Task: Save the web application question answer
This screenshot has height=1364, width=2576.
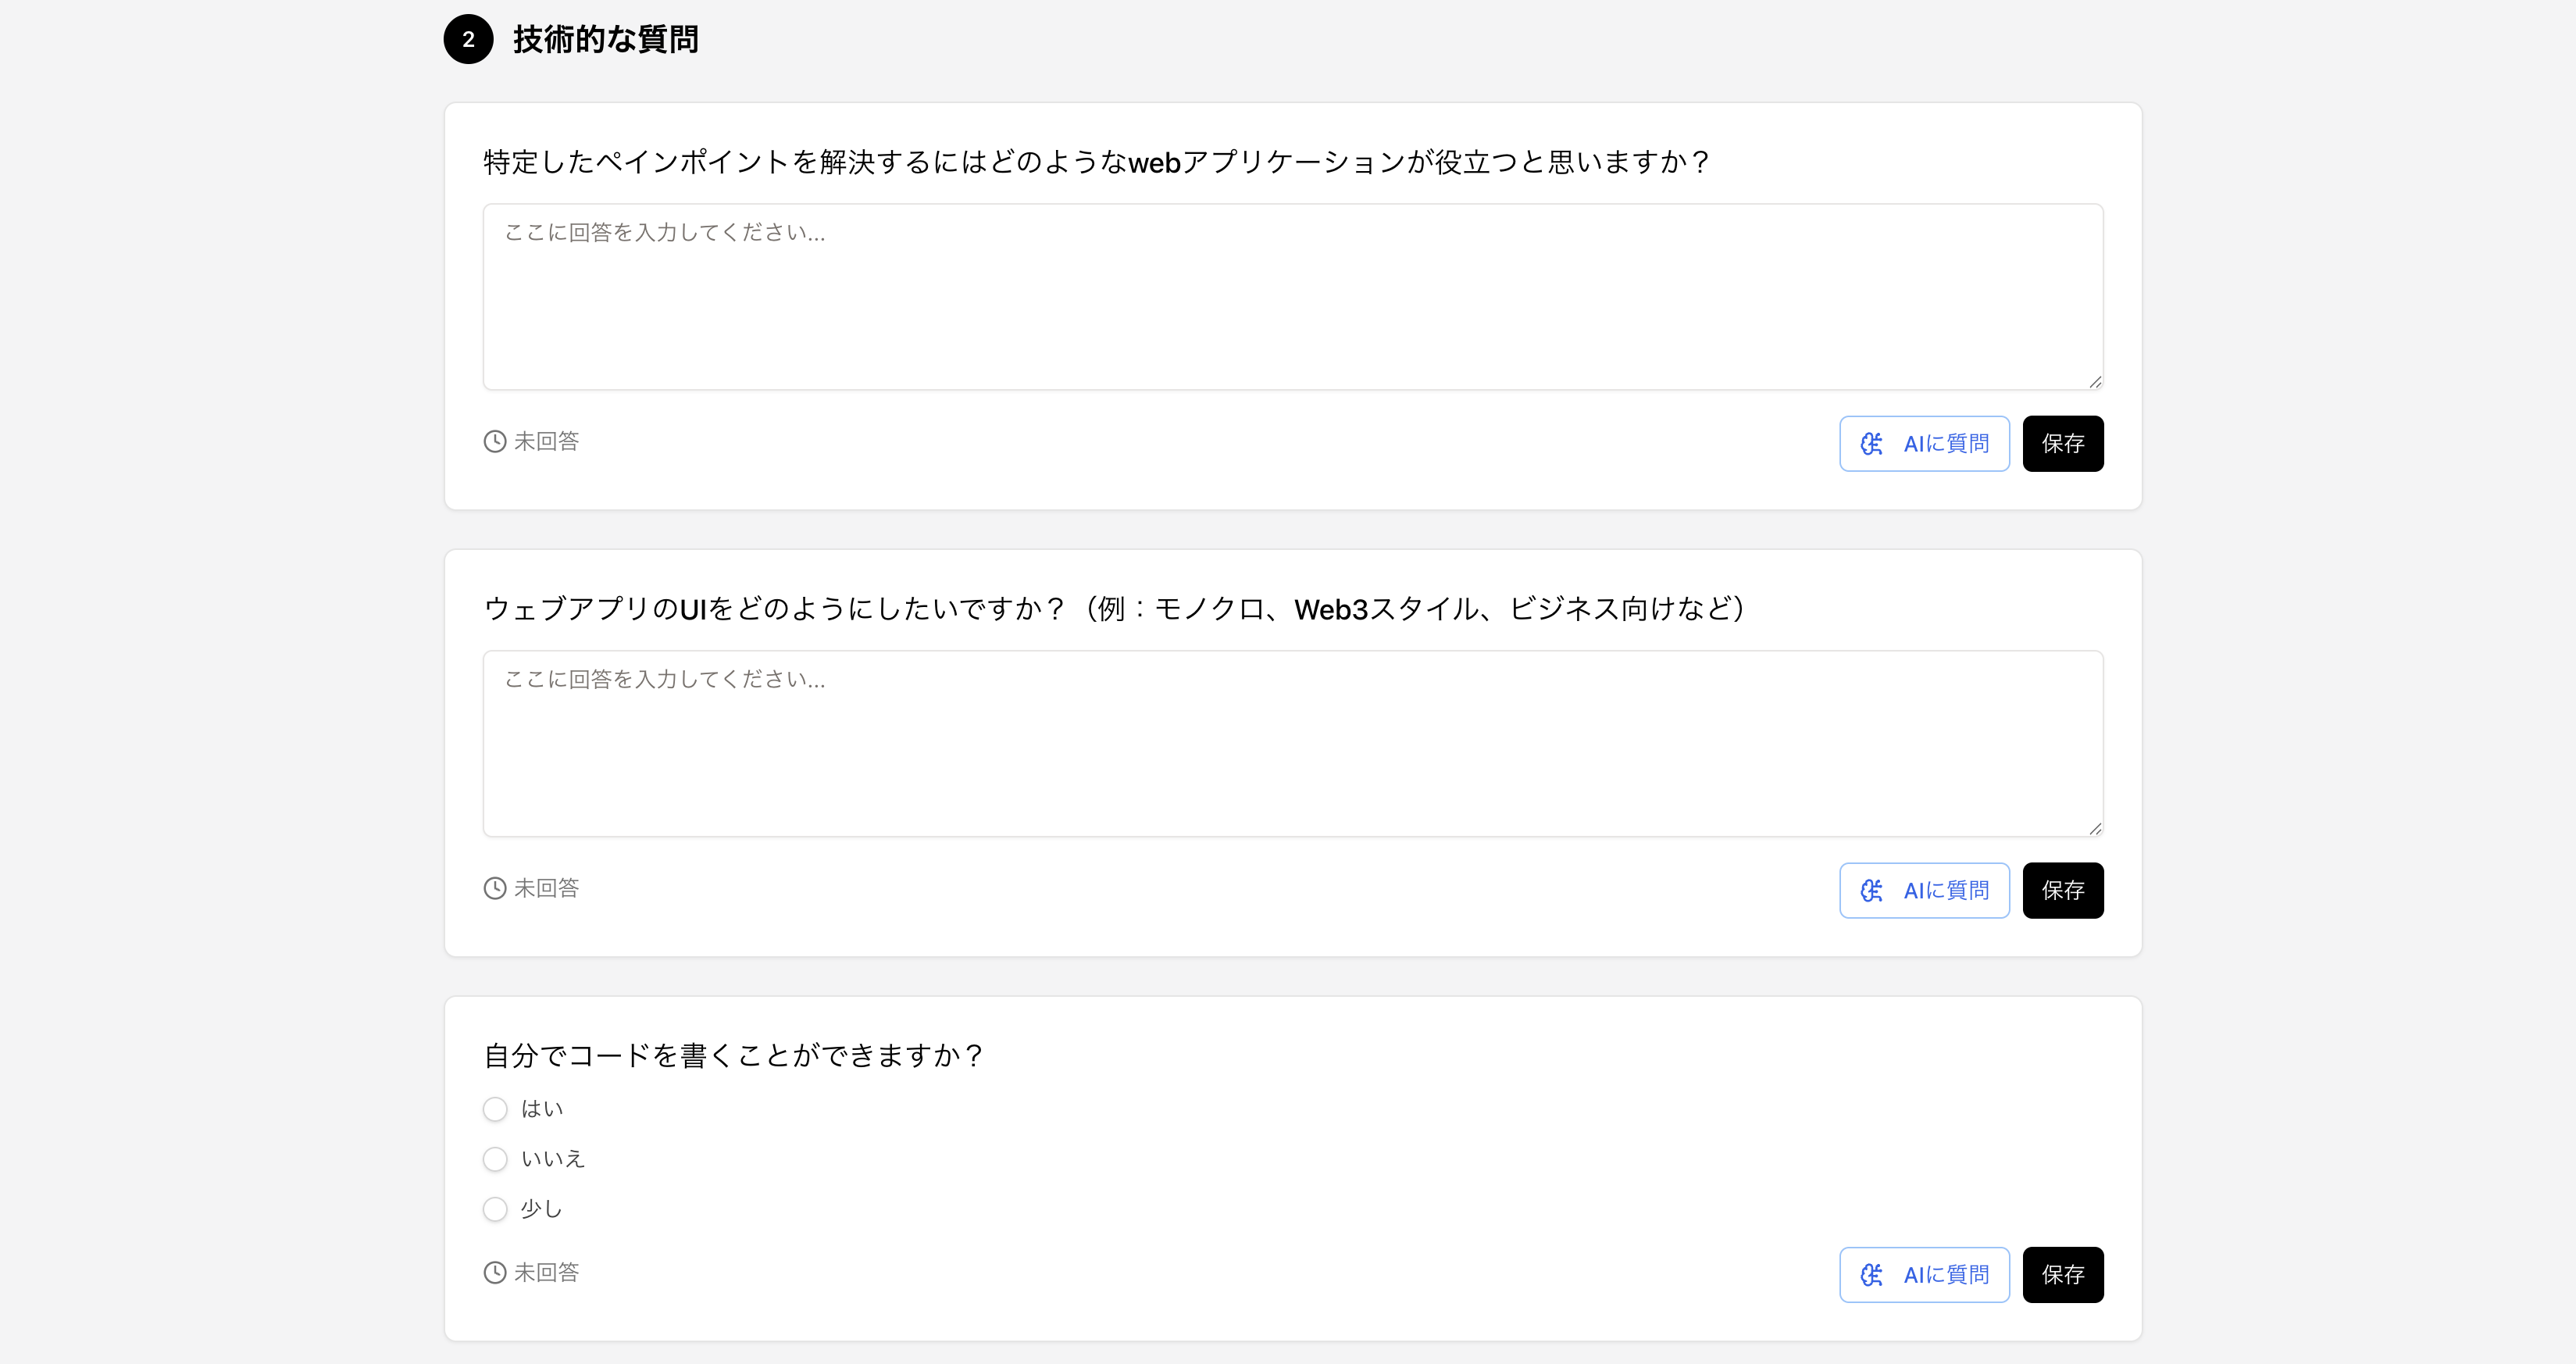Action: pyautogui.click(x=2062, y=444)
